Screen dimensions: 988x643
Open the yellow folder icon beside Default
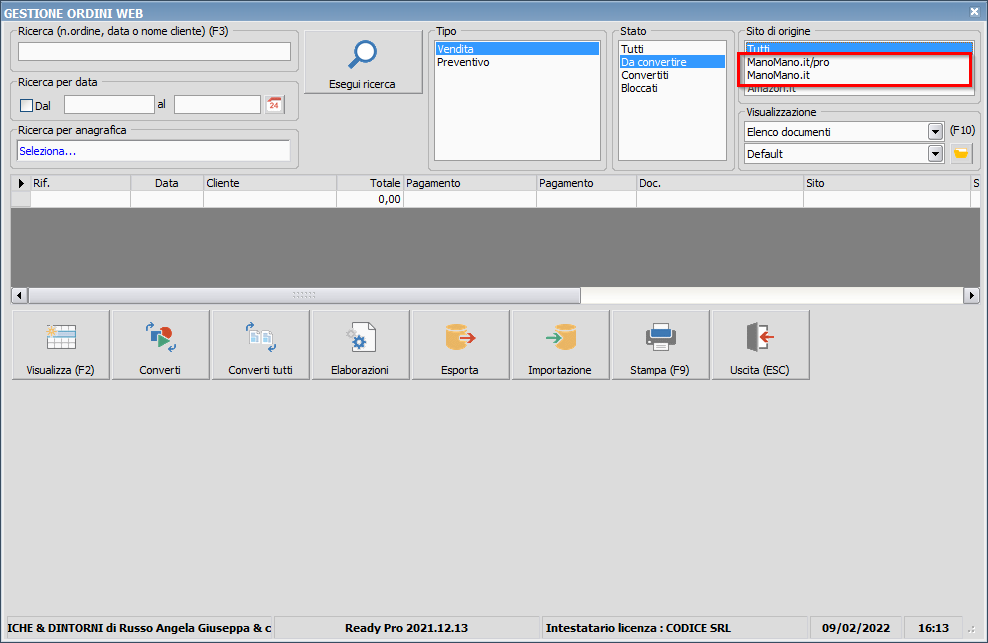coord(961,153)
